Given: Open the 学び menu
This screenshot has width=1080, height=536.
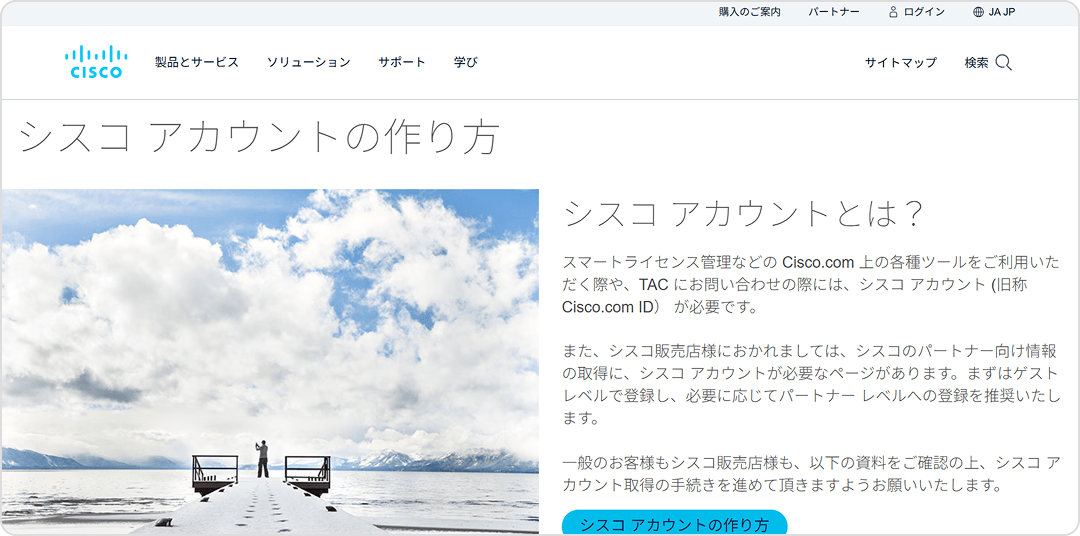Looking at the screenshot, I should [x=466, y=62].
